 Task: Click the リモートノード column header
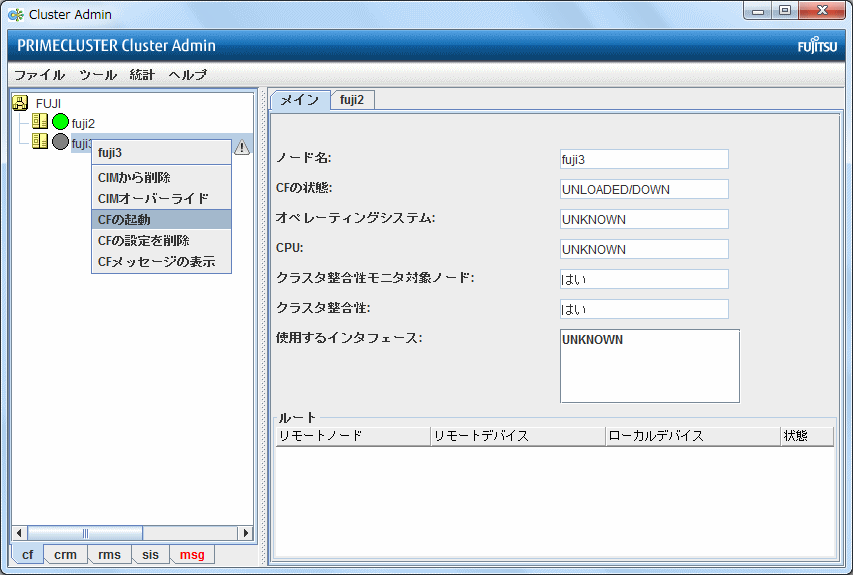(352, 436)
